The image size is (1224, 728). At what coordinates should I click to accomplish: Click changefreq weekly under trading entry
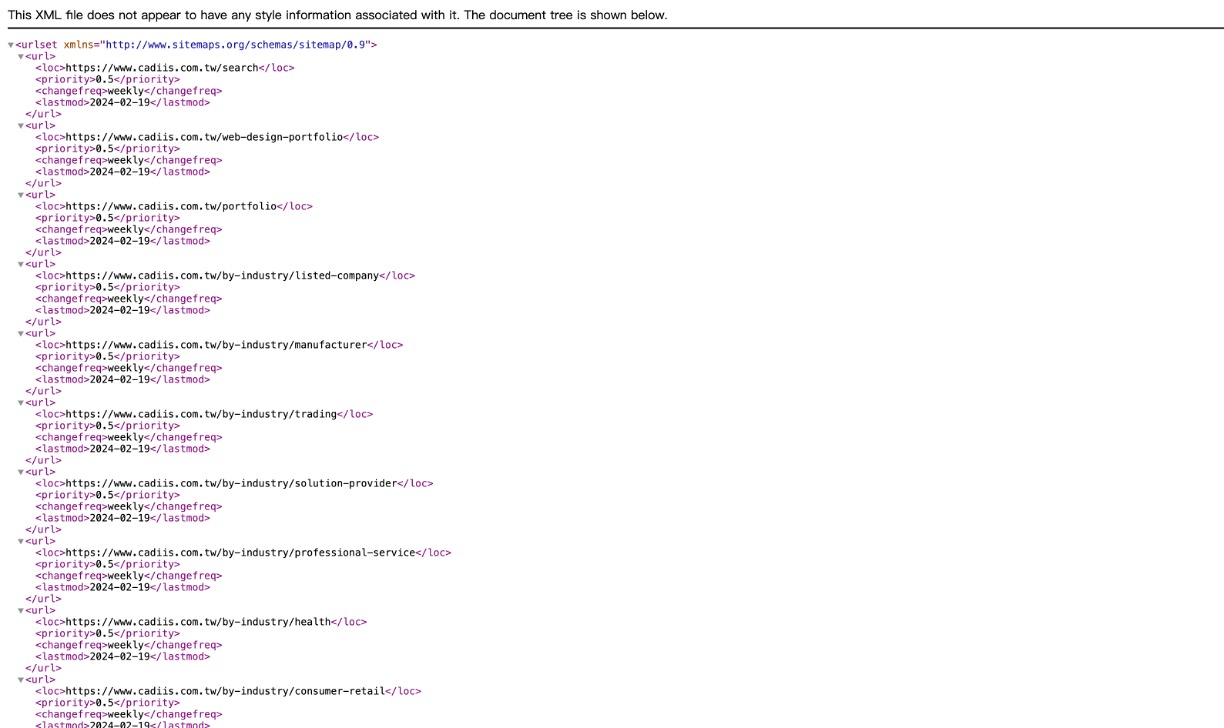point(126,437)
